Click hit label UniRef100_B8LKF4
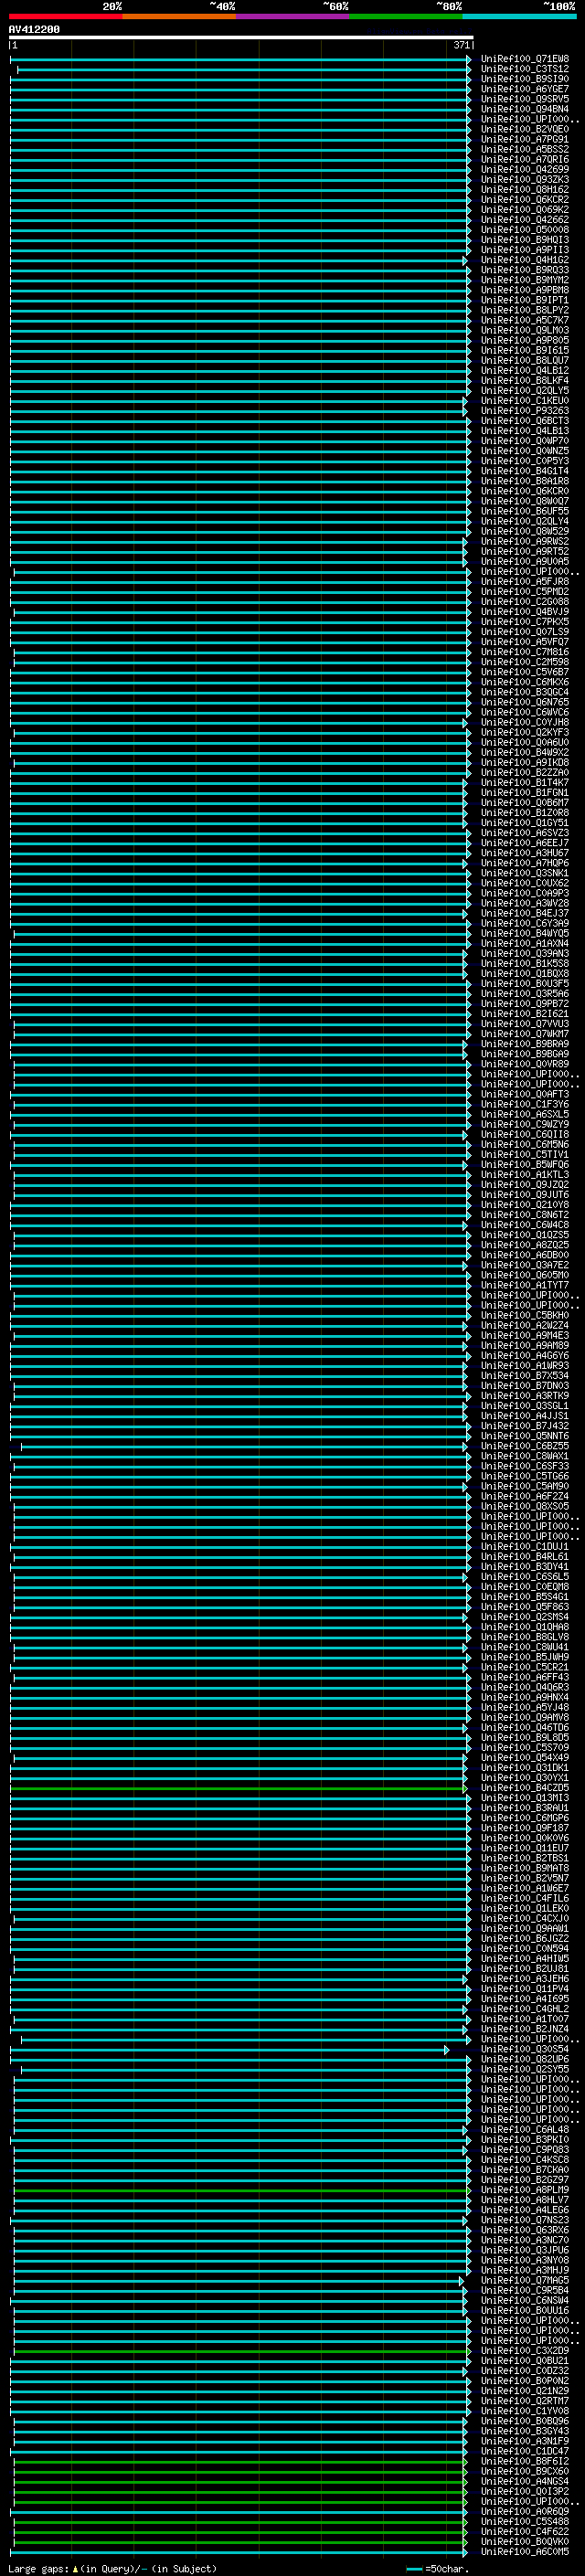The width and height of the screenshot is (585, 2576). click(x=524, y=381)
